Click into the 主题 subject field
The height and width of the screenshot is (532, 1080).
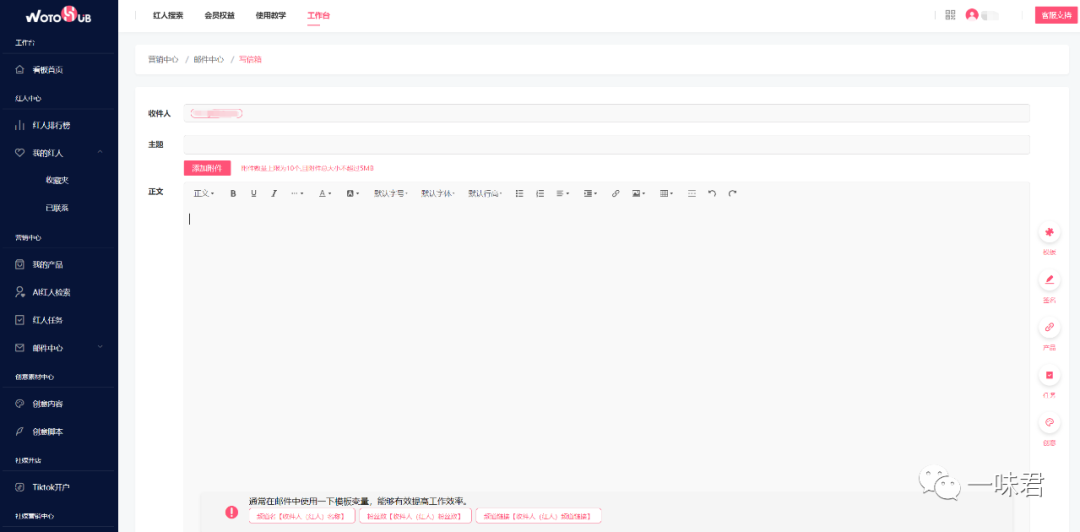click(x=607, y=145)
